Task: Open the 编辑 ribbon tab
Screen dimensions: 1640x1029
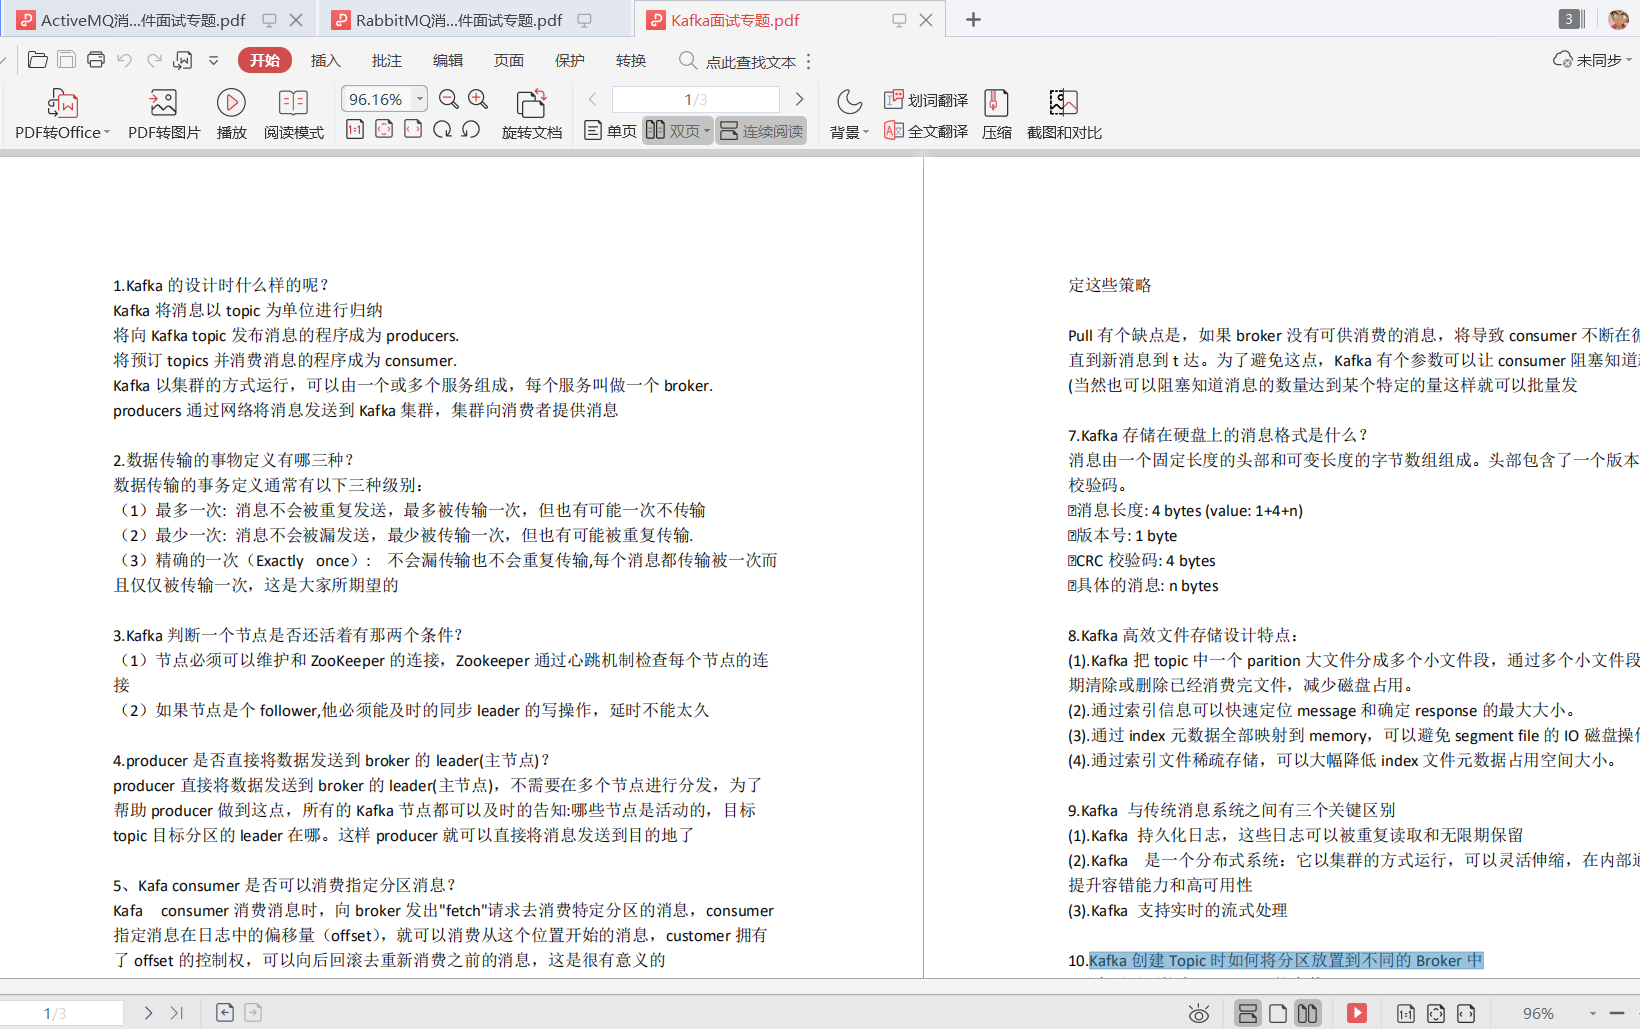Action: coord(448,60)
